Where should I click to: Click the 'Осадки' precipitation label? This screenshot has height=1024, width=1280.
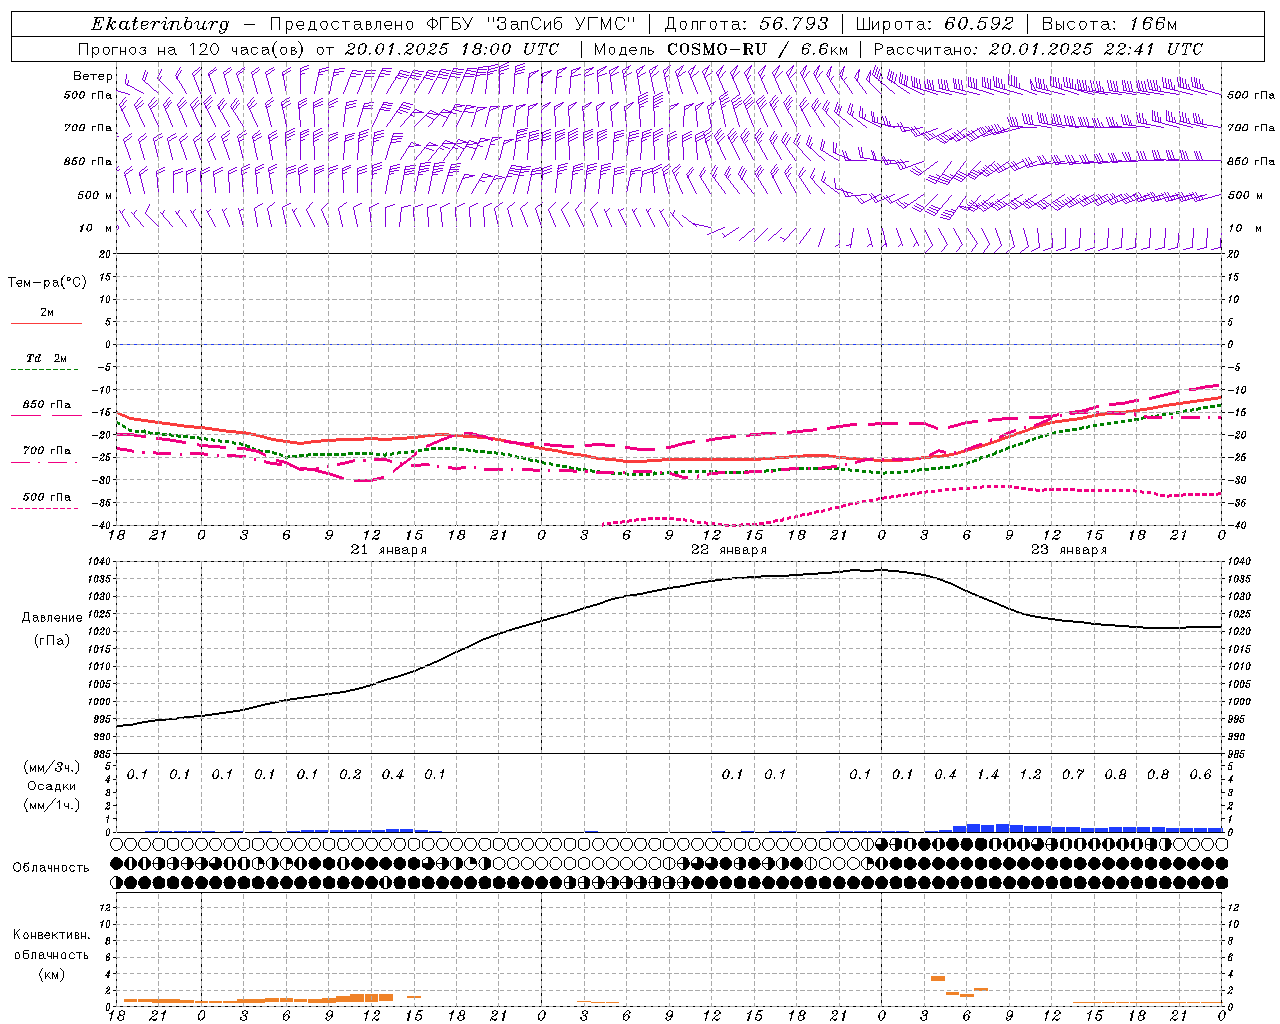(x=50, y=787)
